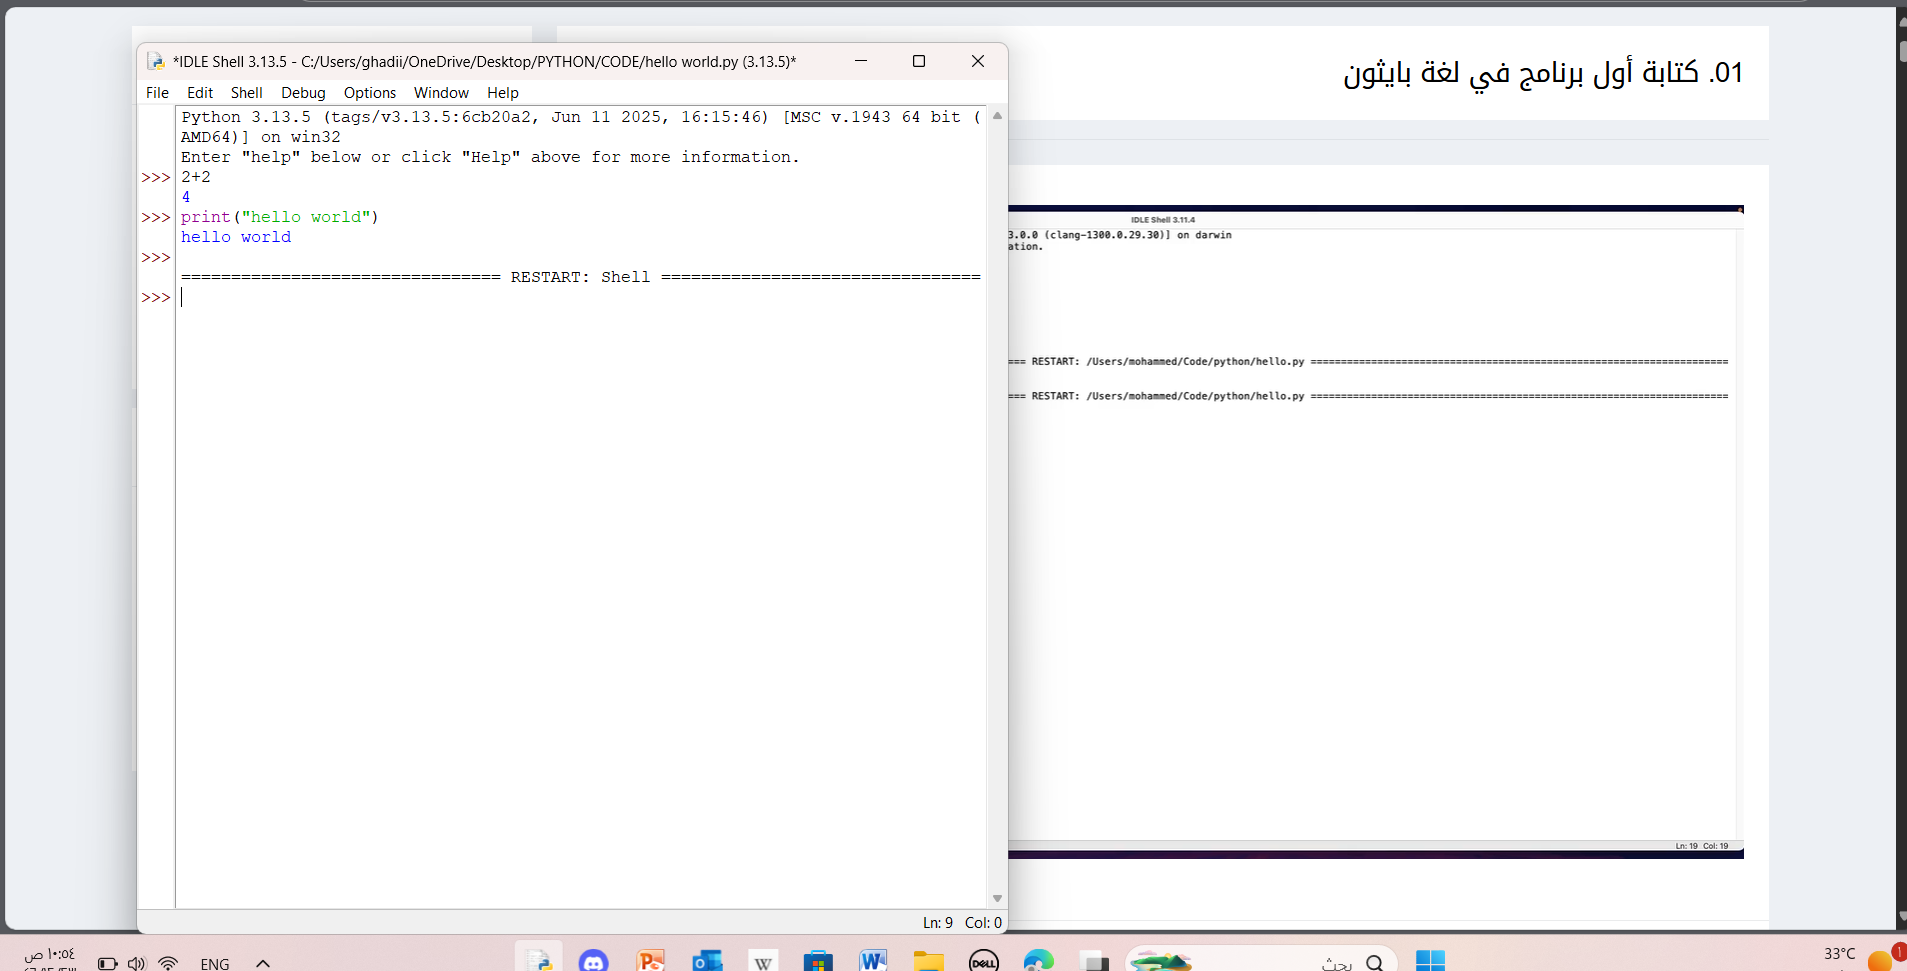The width and height of the screenshot is (1907, 971).
Task: Open the Shell menu
Action: coord(246,93)
